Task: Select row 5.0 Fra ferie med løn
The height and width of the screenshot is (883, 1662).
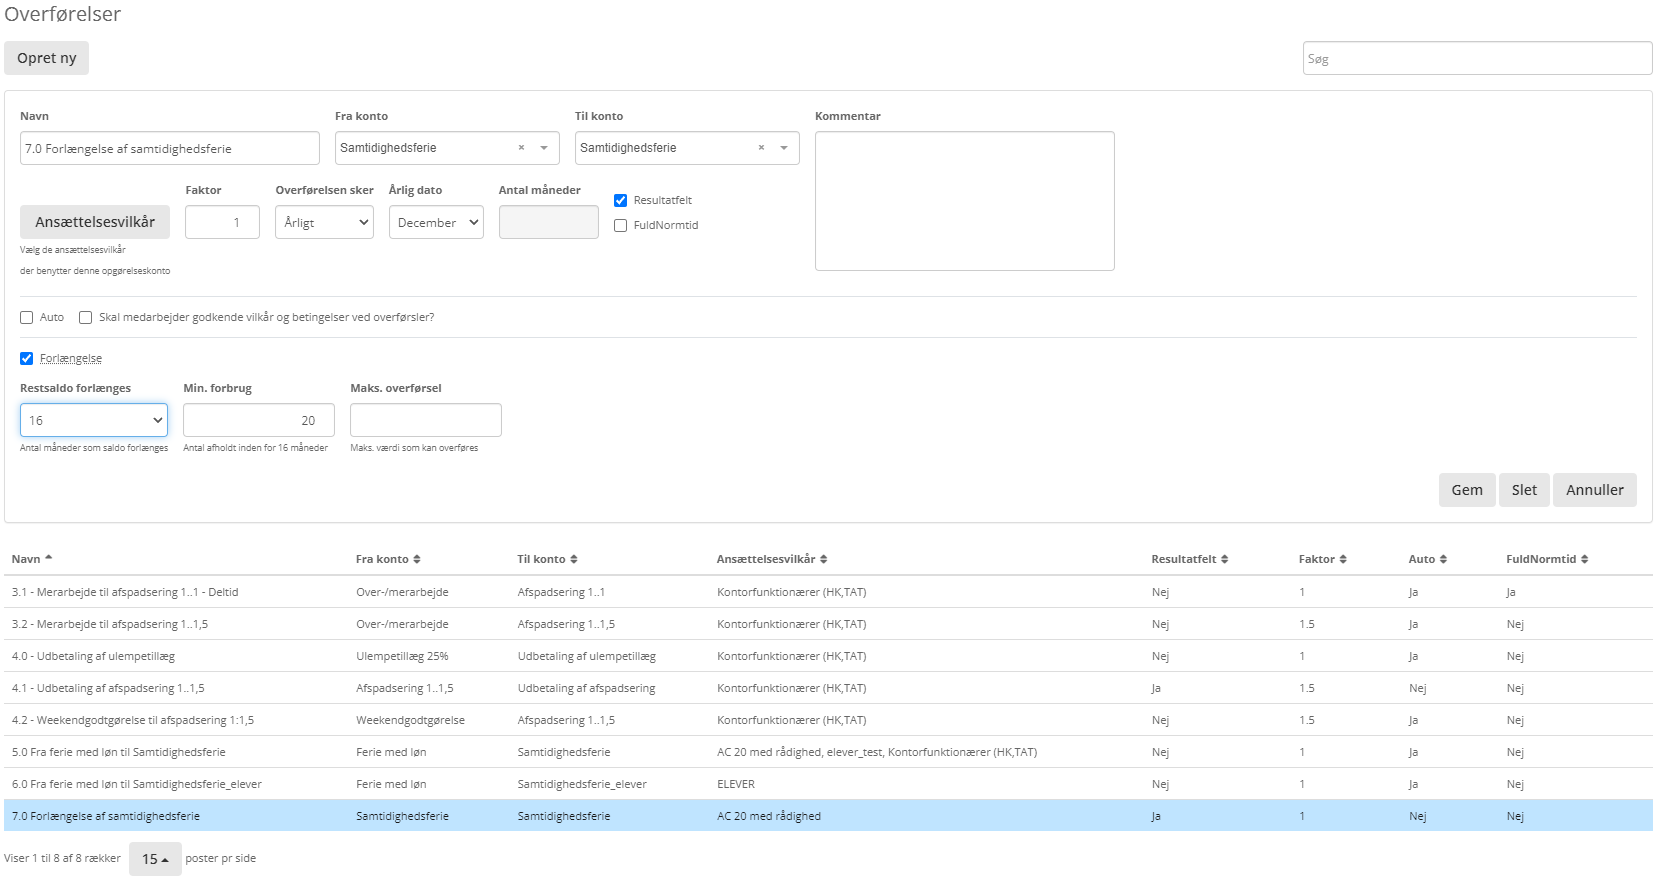Action: coord(119,752)
